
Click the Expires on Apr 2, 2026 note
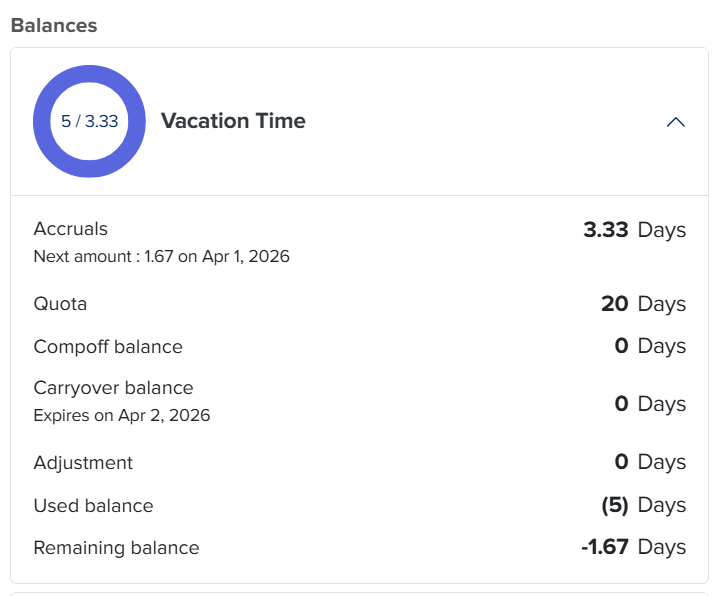click(x=122, y=415)
